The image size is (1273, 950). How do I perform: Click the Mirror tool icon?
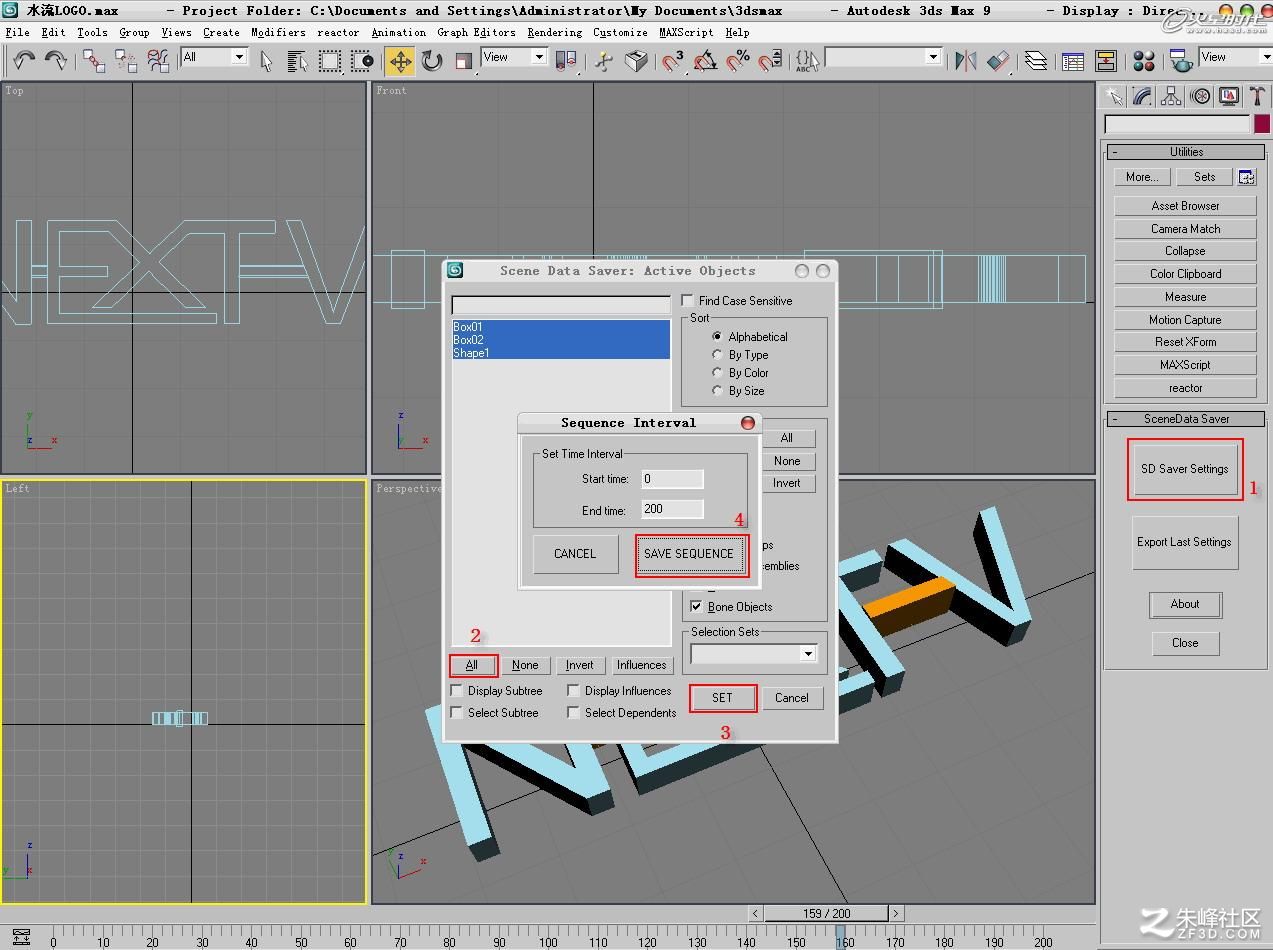[965, 61]
